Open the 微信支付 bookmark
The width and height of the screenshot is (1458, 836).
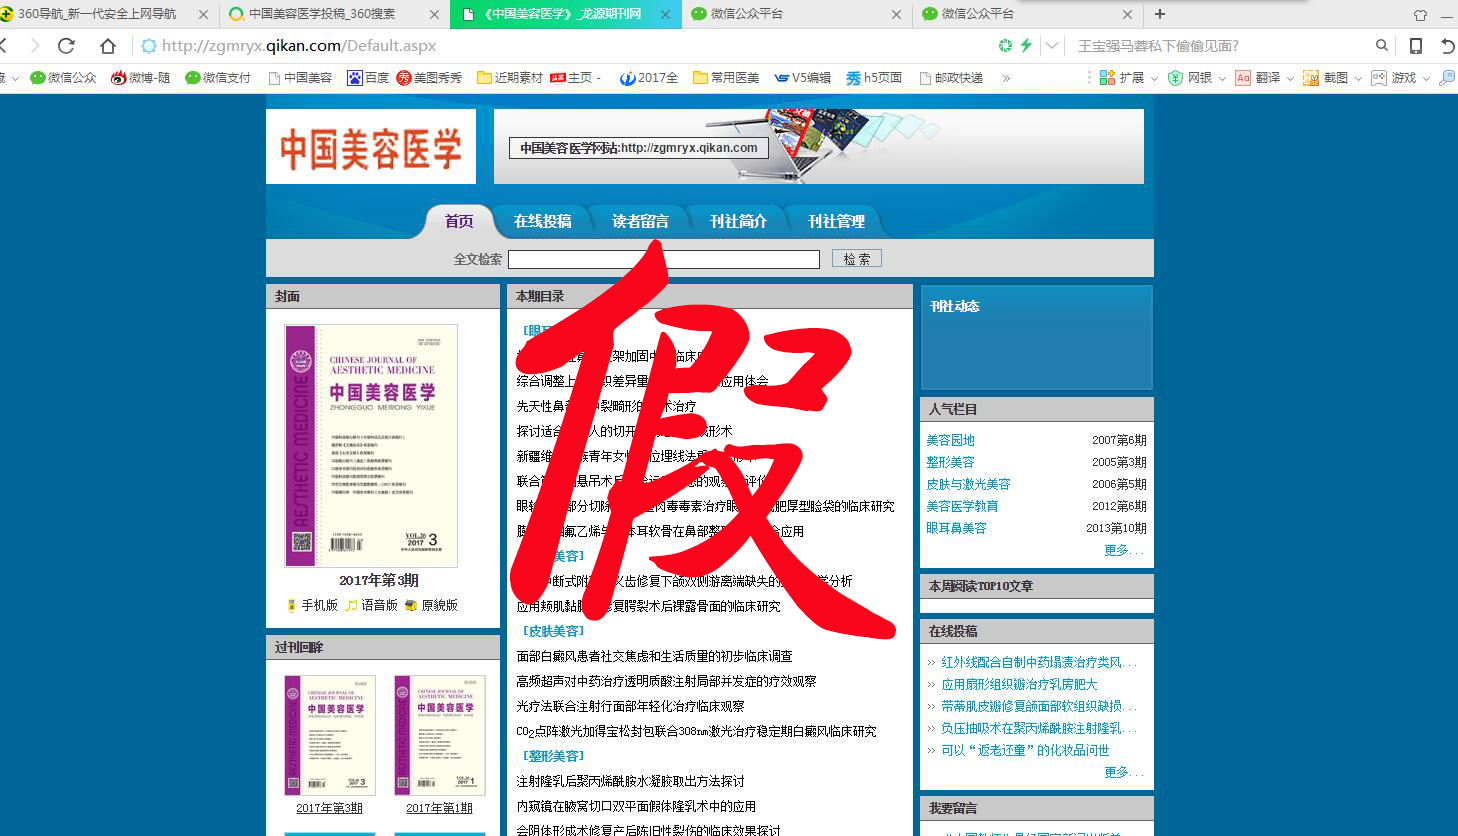click(x=218, y=78)
